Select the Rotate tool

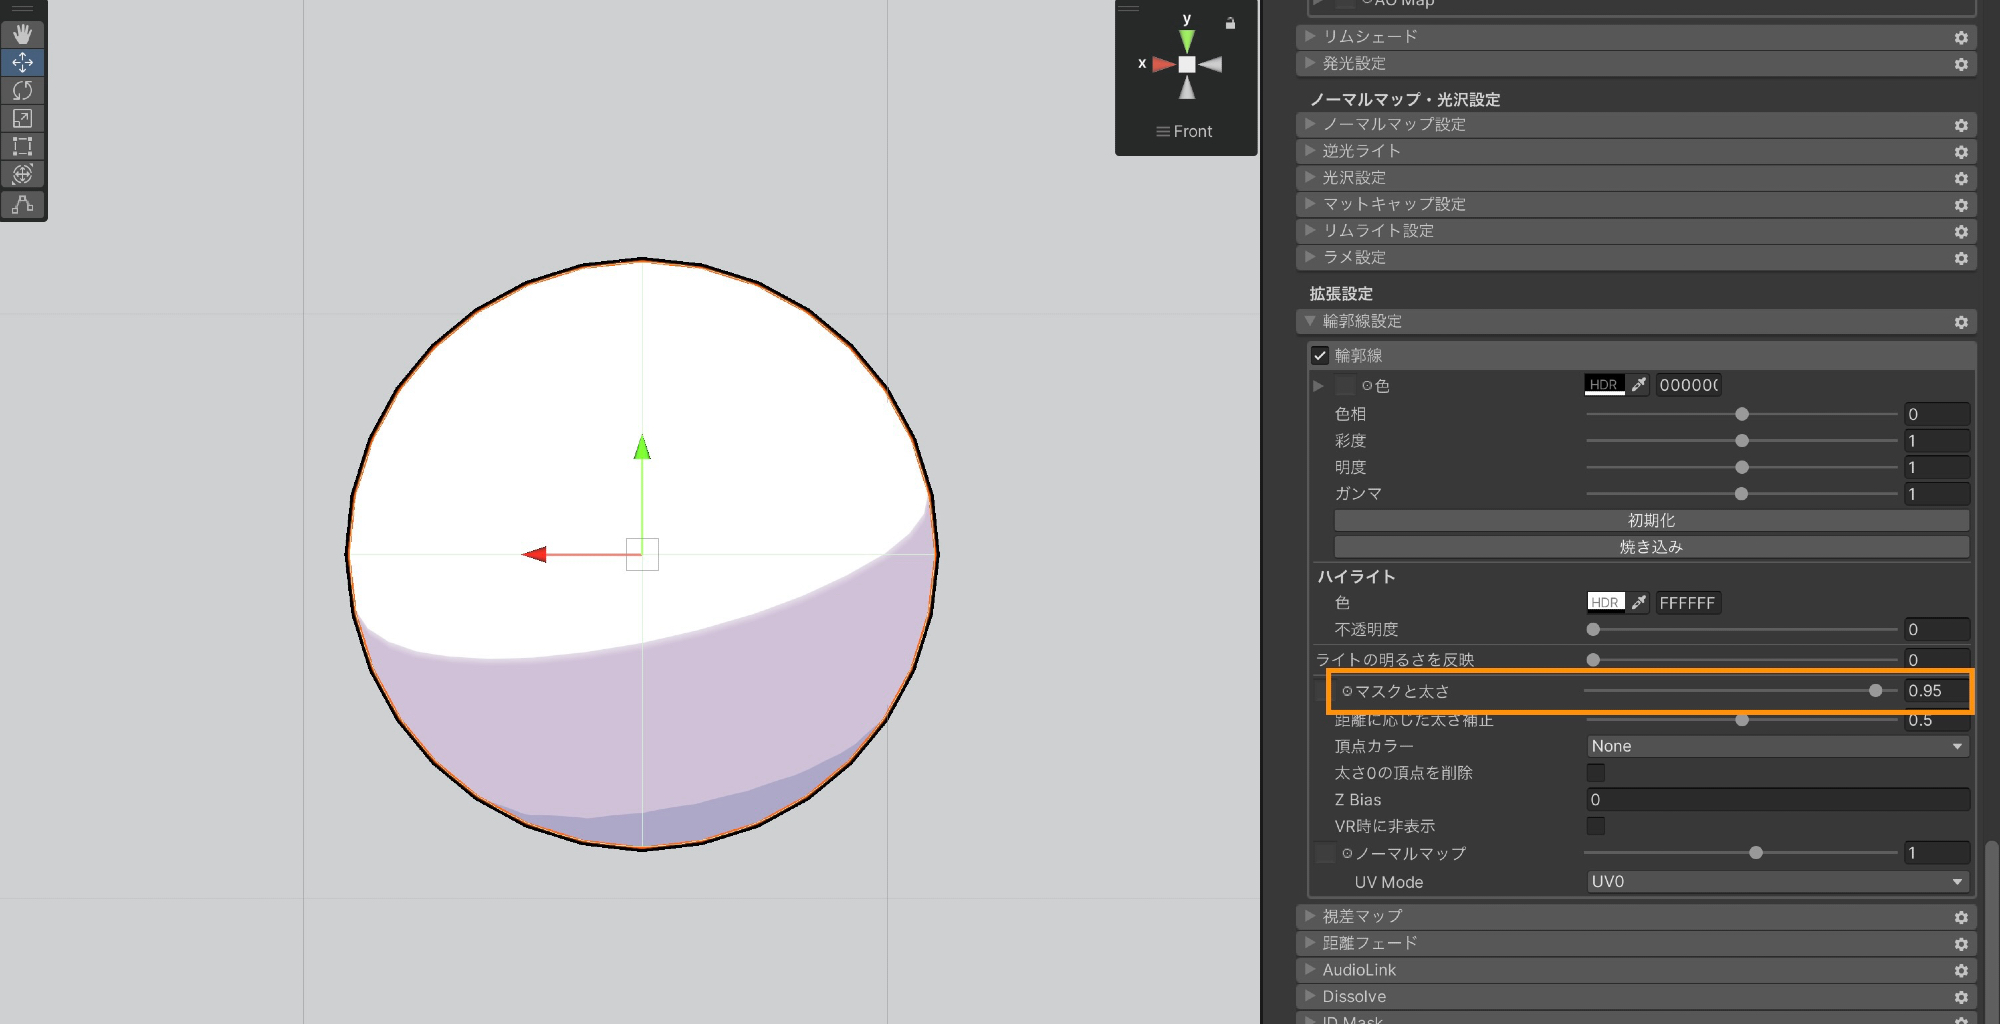pos(22,91)
